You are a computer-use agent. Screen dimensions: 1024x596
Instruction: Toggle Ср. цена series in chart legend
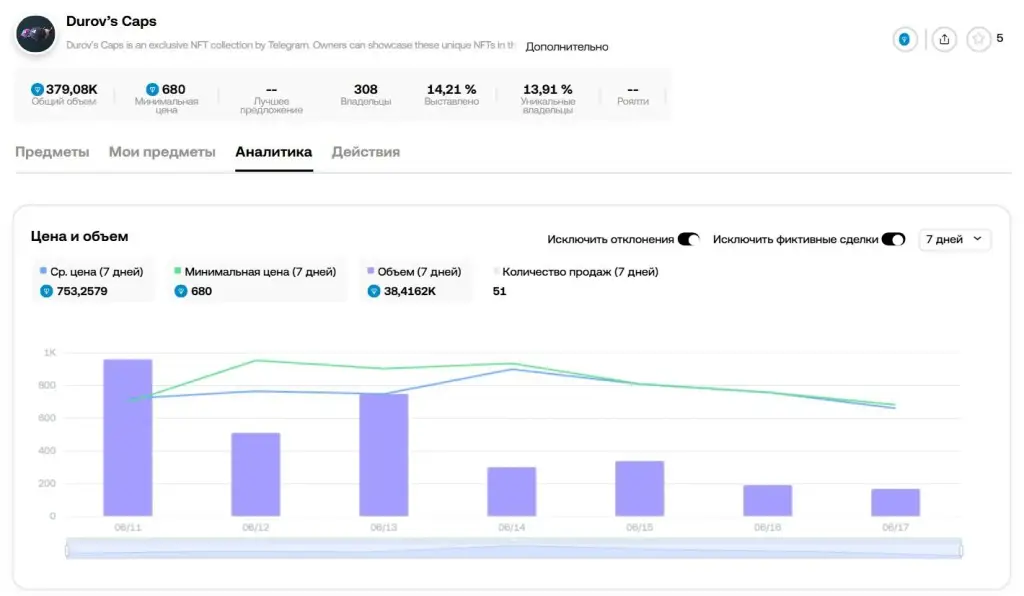coord(91,272)
